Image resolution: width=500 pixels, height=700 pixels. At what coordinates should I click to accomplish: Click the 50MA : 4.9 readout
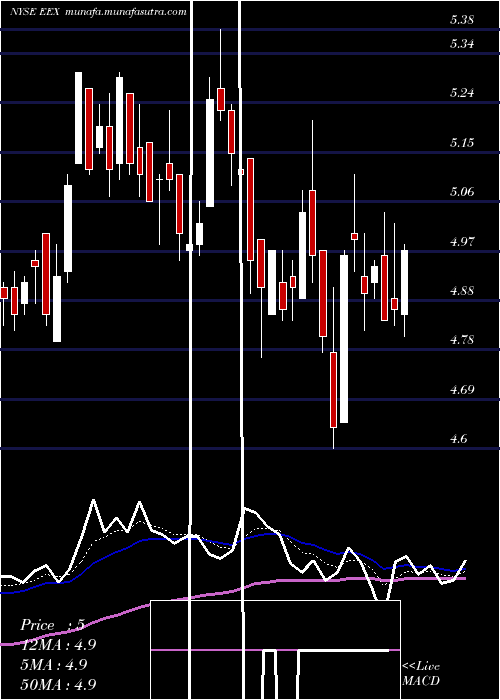coord(58,684)
